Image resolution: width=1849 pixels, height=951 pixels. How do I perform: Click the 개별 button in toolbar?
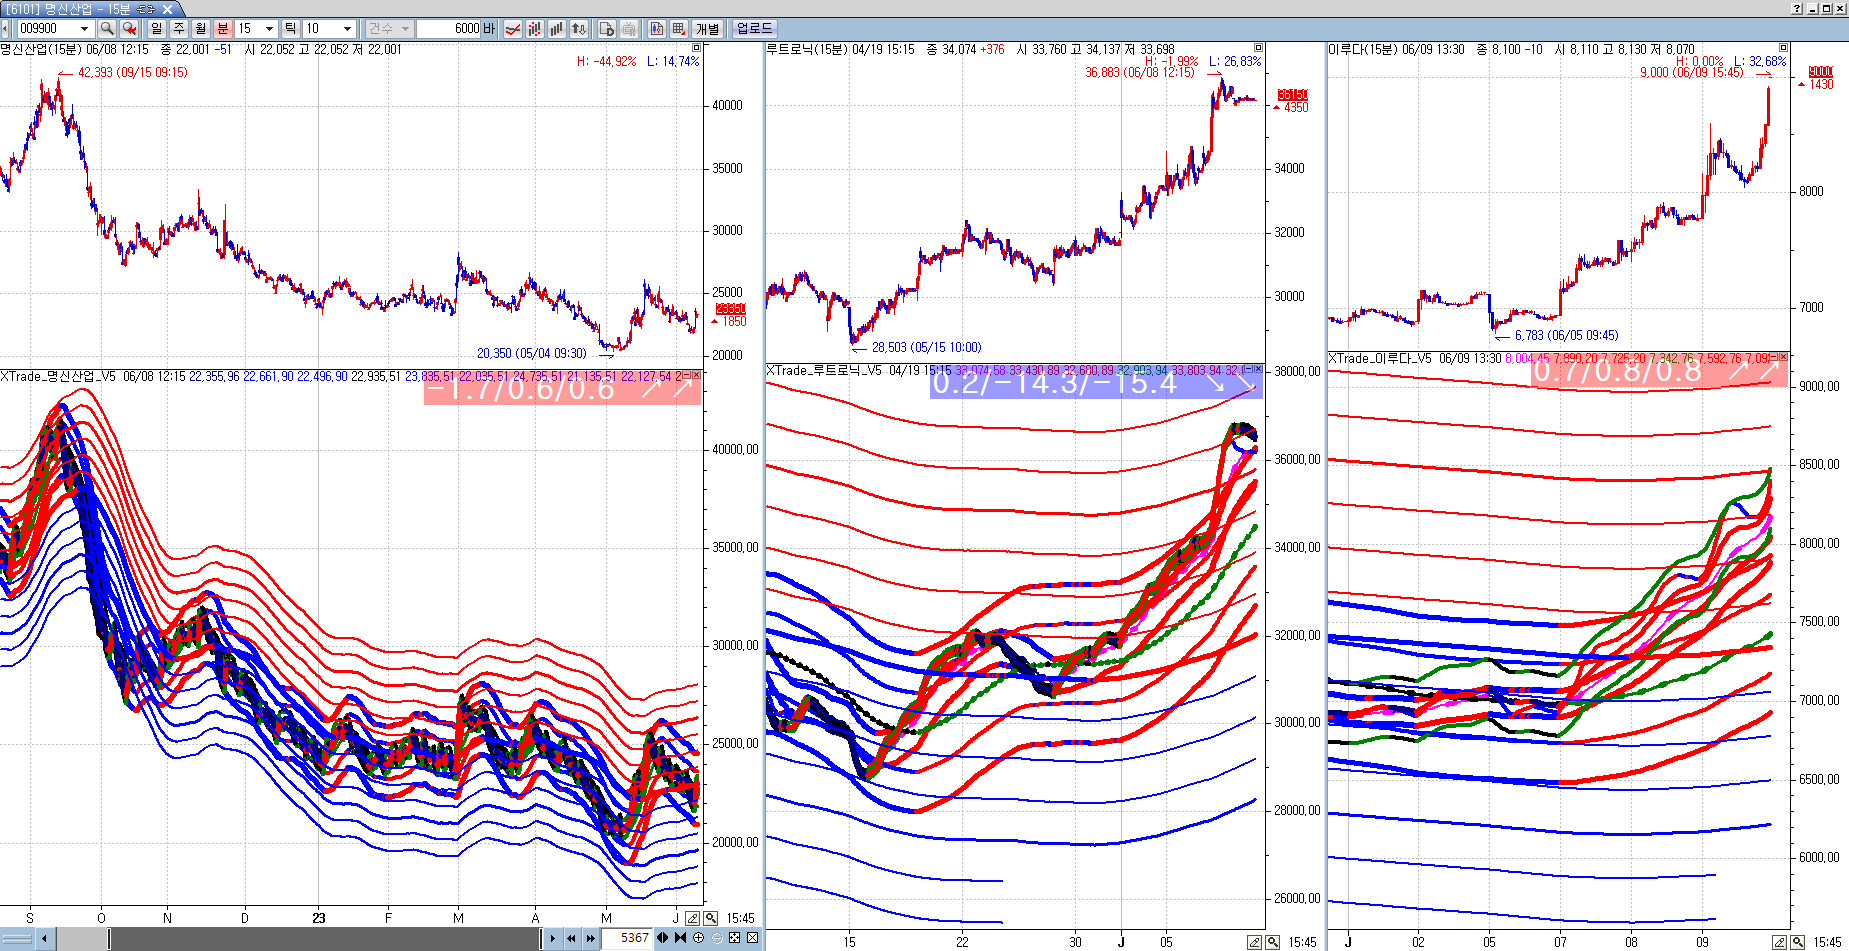[x=708, y=29]
